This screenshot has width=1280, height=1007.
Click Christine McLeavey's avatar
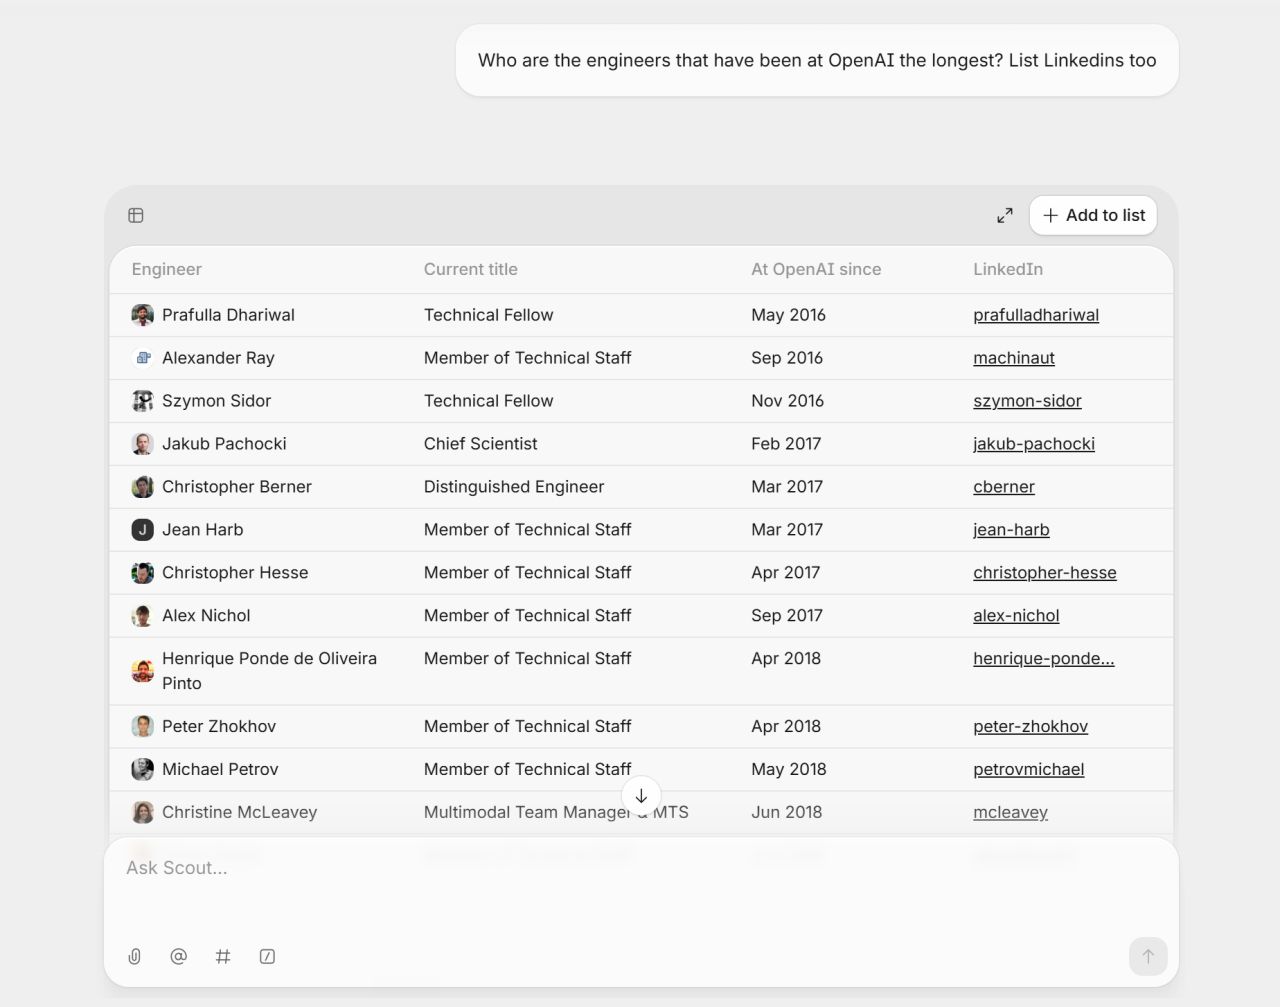pos(143,813)
